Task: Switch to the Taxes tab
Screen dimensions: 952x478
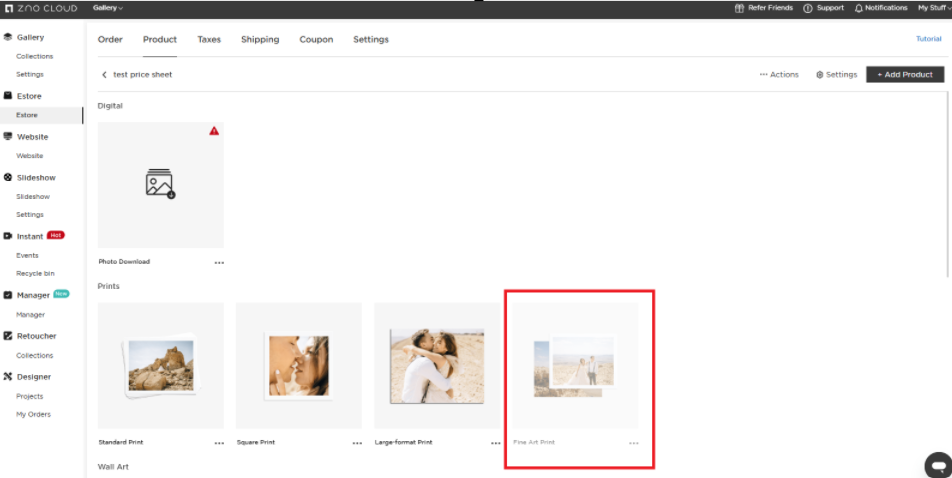Action: [209, 40]
